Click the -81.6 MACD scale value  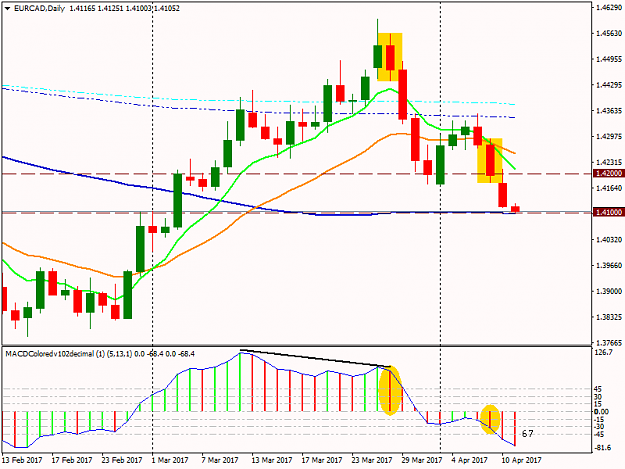(x=603, y=448)
